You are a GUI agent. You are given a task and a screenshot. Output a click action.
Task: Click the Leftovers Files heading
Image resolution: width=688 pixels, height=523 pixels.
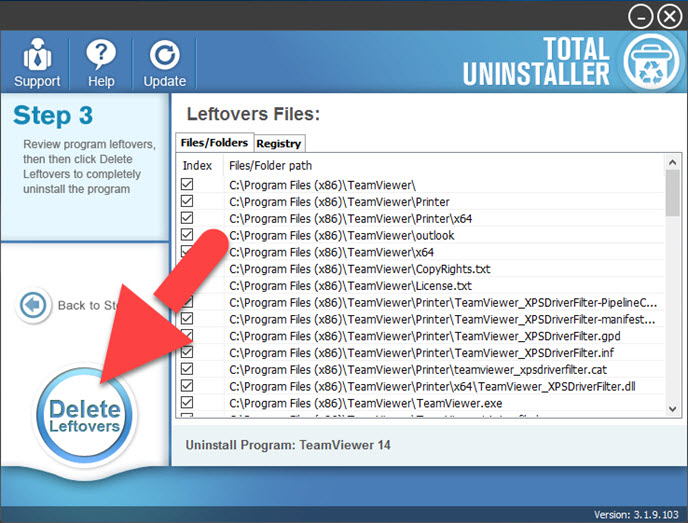pos(253,114)
